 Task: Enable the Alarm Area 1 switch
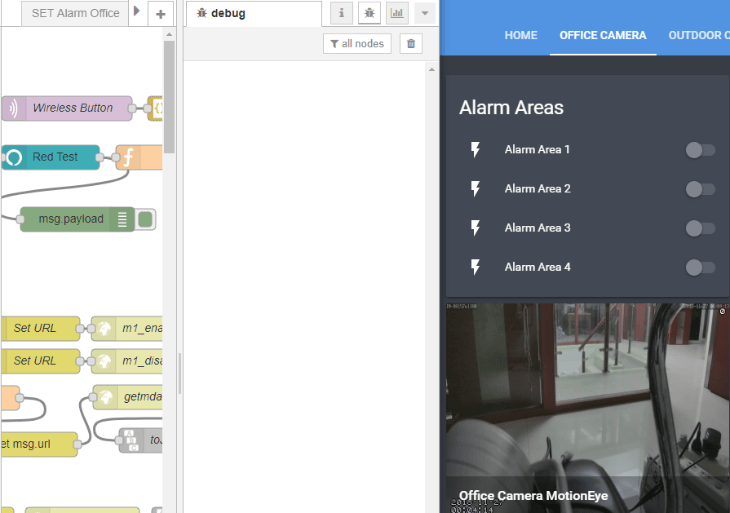coord(700,150)
